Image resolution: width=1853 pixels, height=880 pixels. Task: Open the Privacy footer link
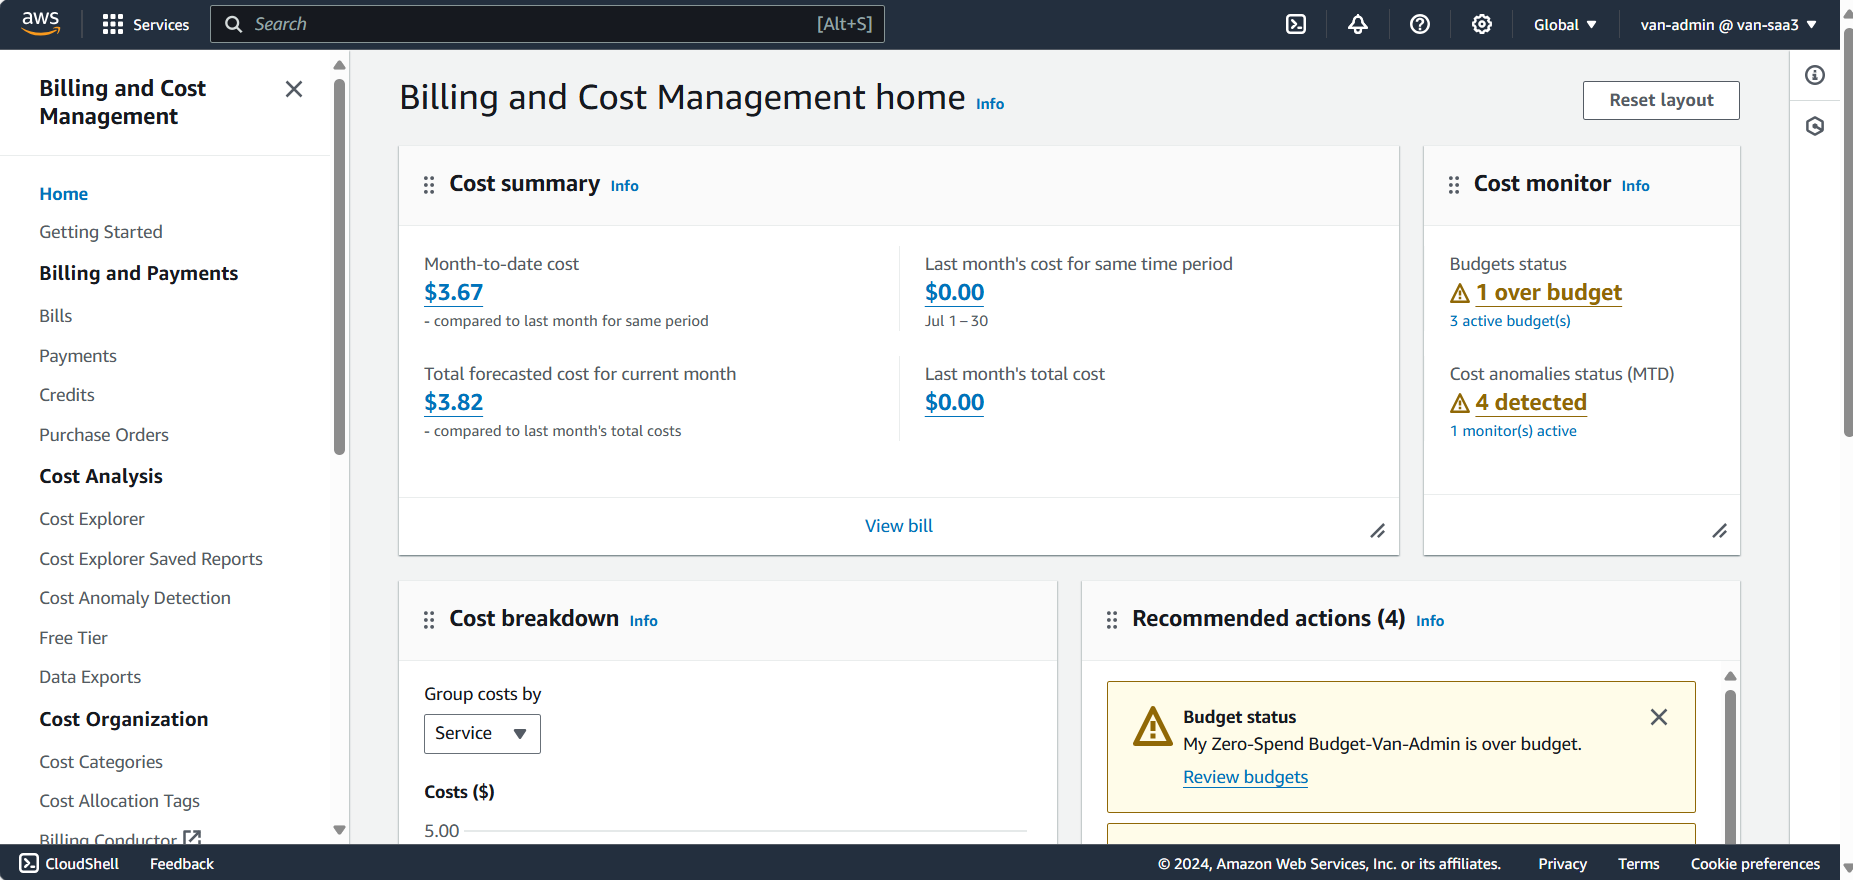[x=1563, y=864]
